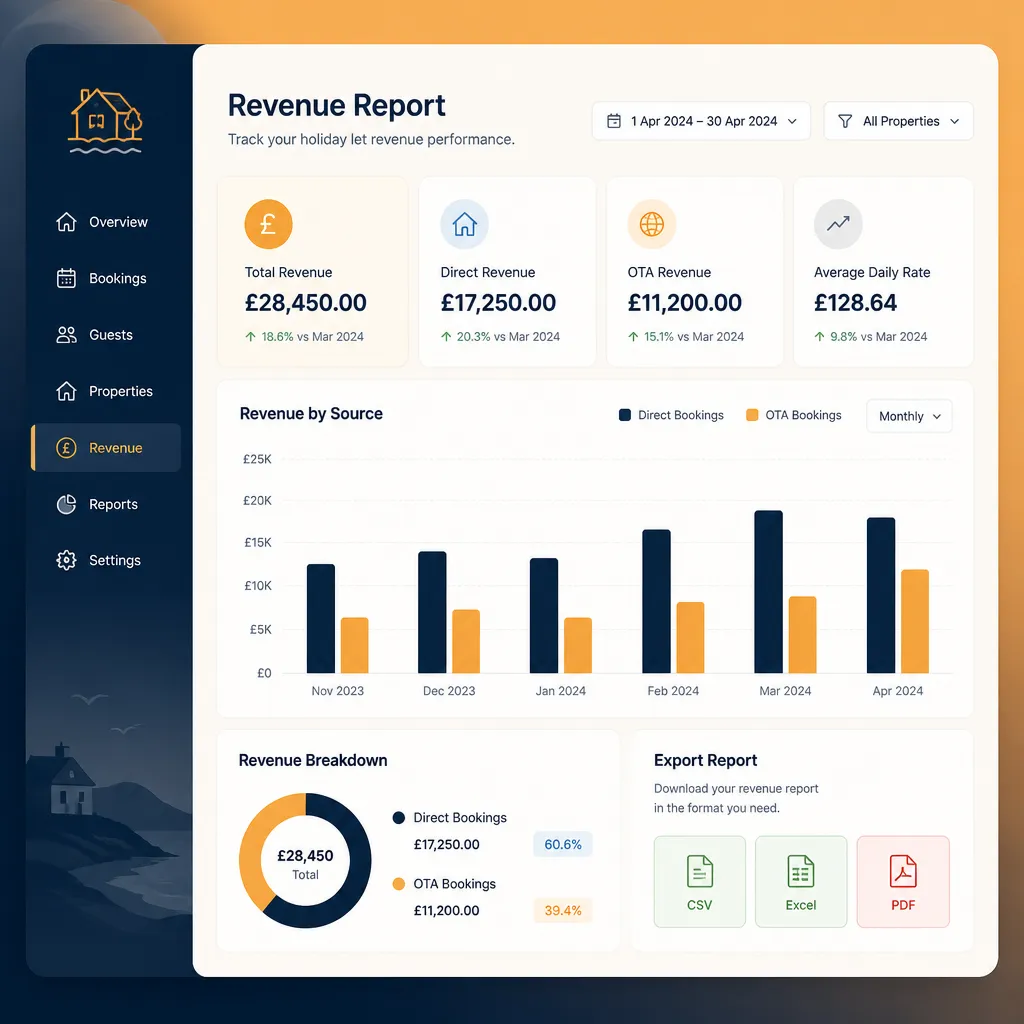Click the navy Direct Bookings legend square
The height and width of the screenshot is (1024, 1024).
click(625, 415)
